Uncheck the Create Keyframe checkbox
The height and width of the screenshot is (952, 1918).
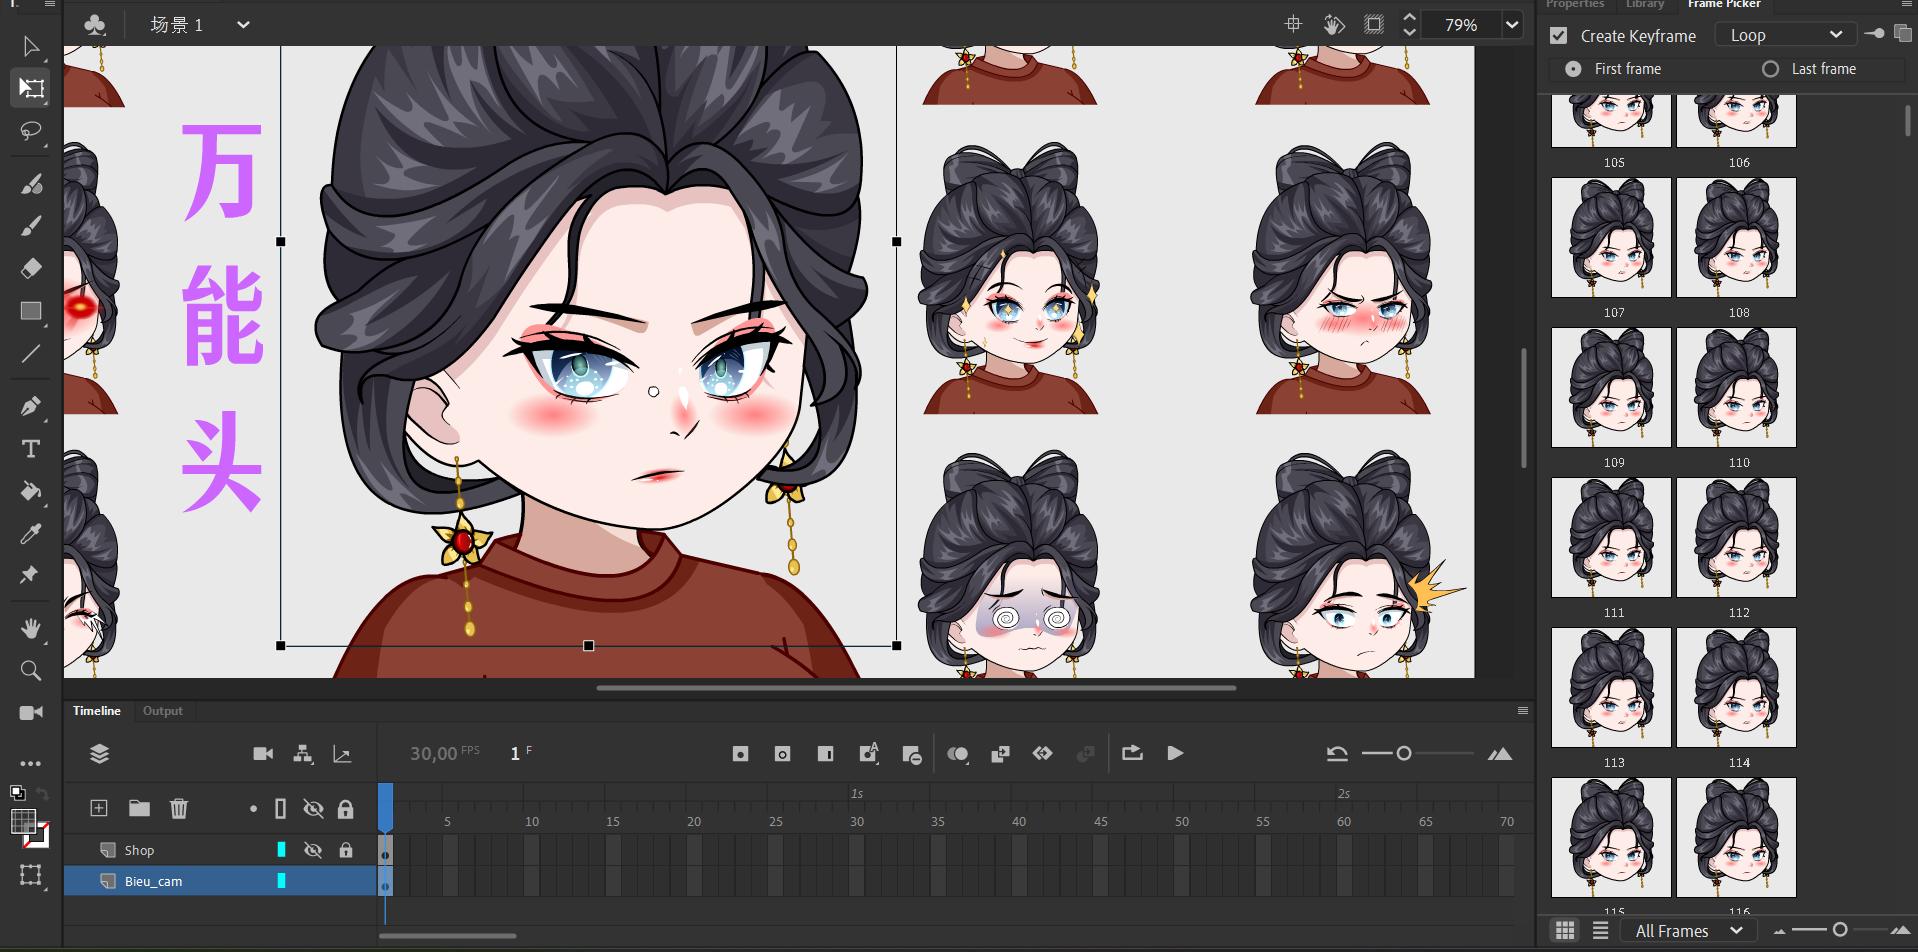[1558, 36]
